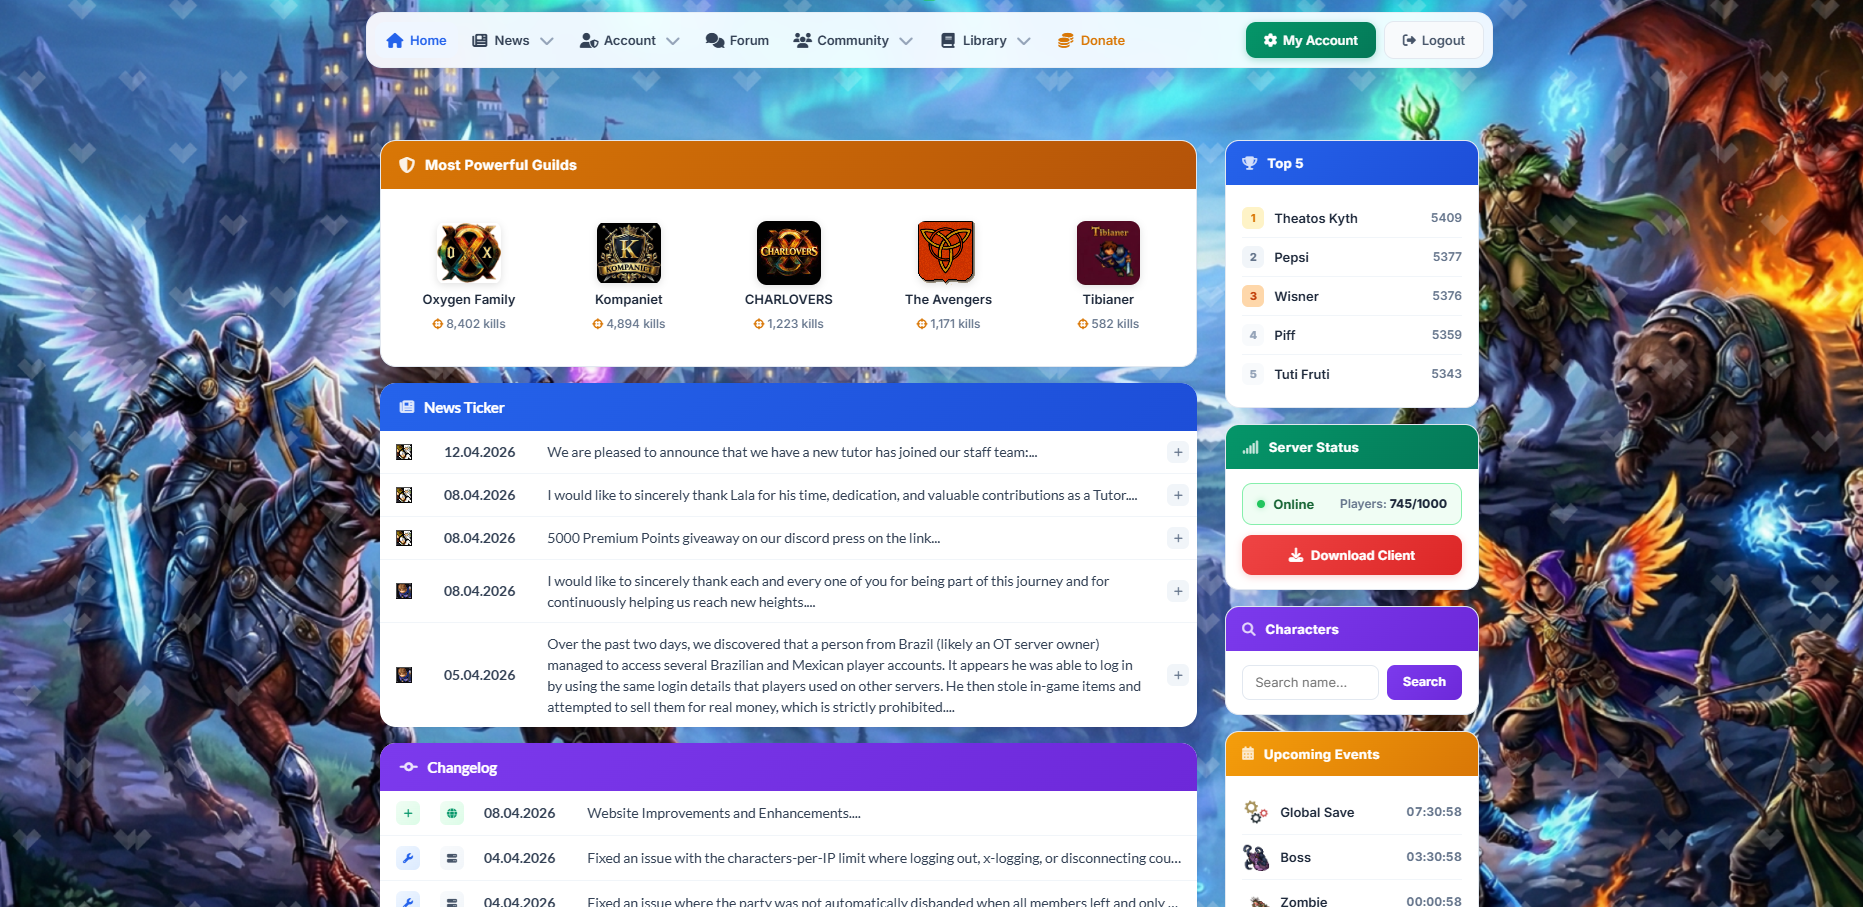Screen dimensions: 1863x907
Task: Open the CHARLOVERS guild emblem
Action: coord(789,252)
